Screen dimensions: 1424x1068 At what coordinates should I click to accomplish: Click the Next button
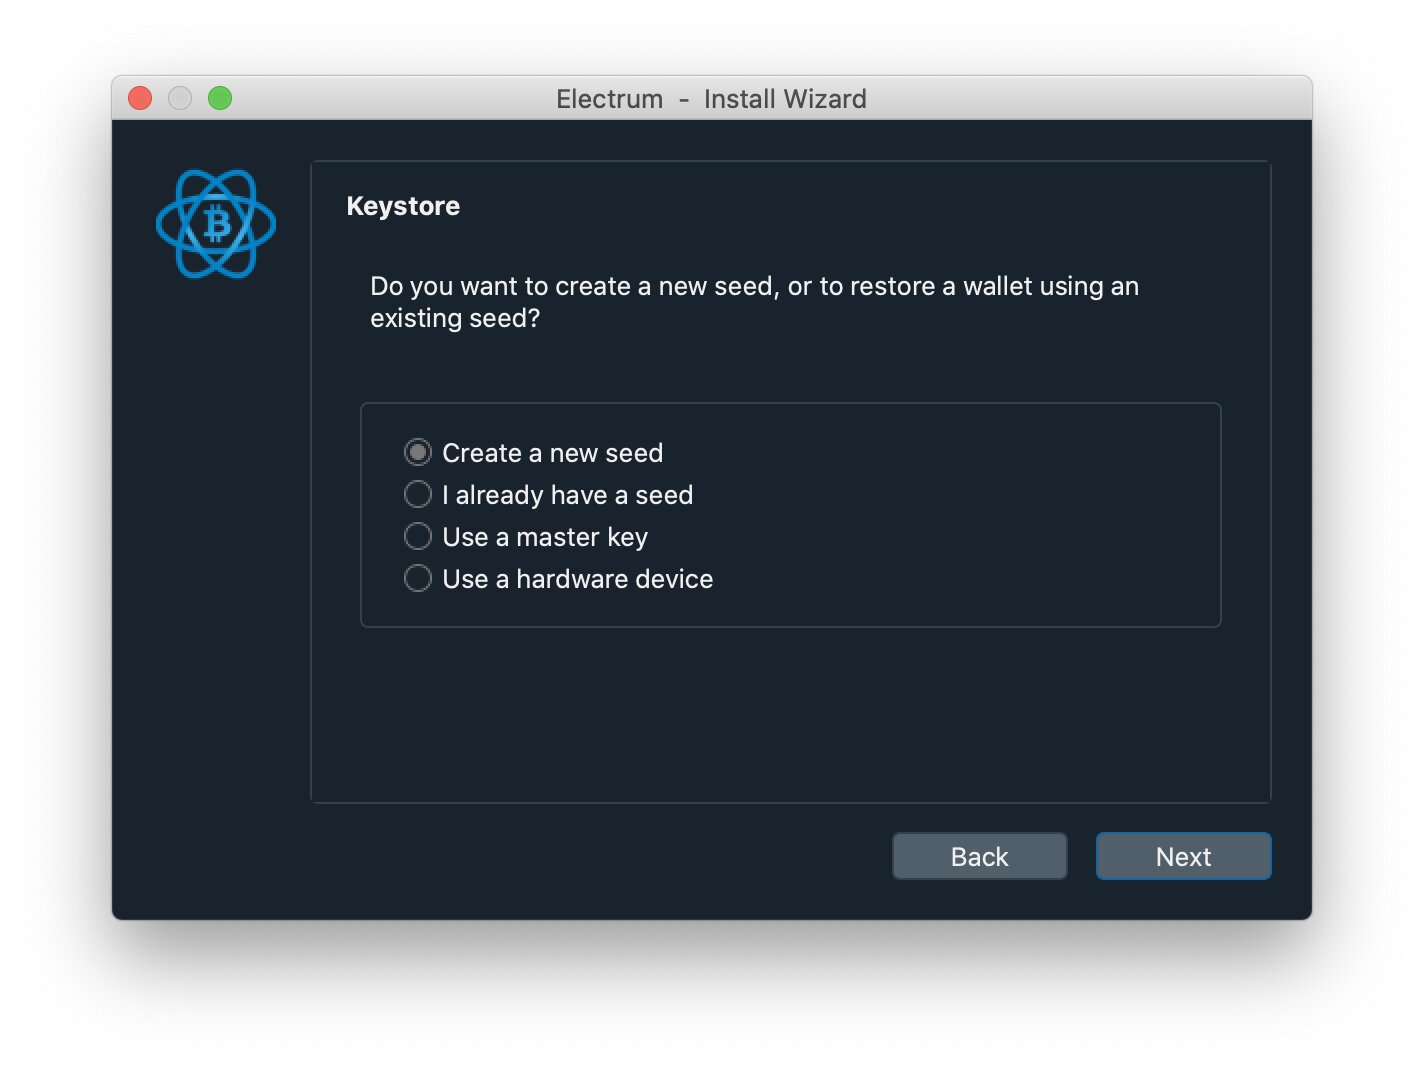coord(1183,857)
